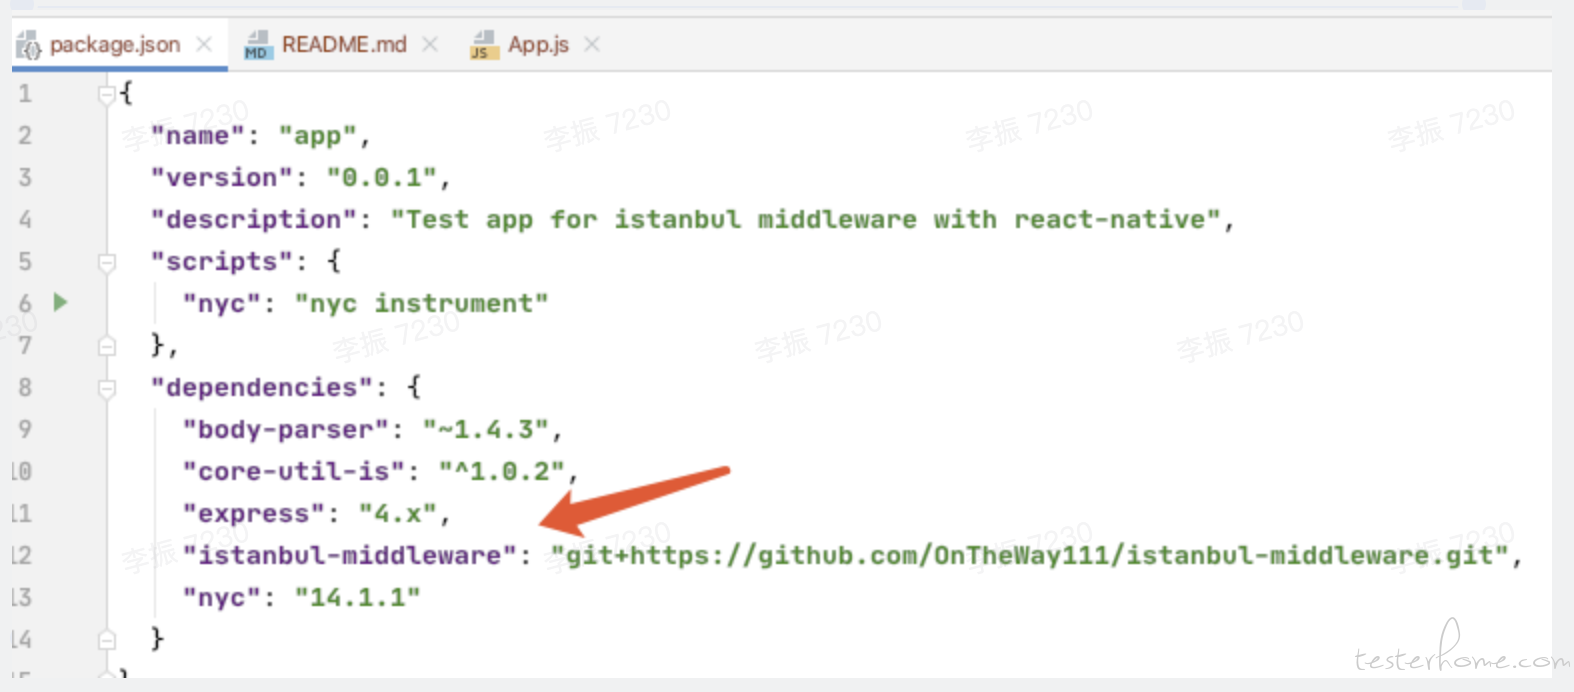Screen dimensions: 1574x692
Task: Collapse the scripts block fold marker
Action: pos(106,262)
